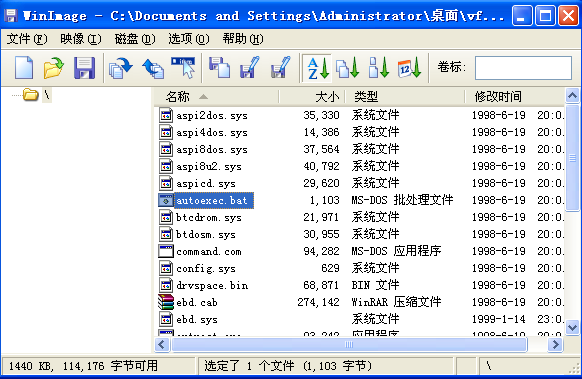Click the Inject files toolbar icon
This screenshot has width=582, height=379.
pos(219,68)
